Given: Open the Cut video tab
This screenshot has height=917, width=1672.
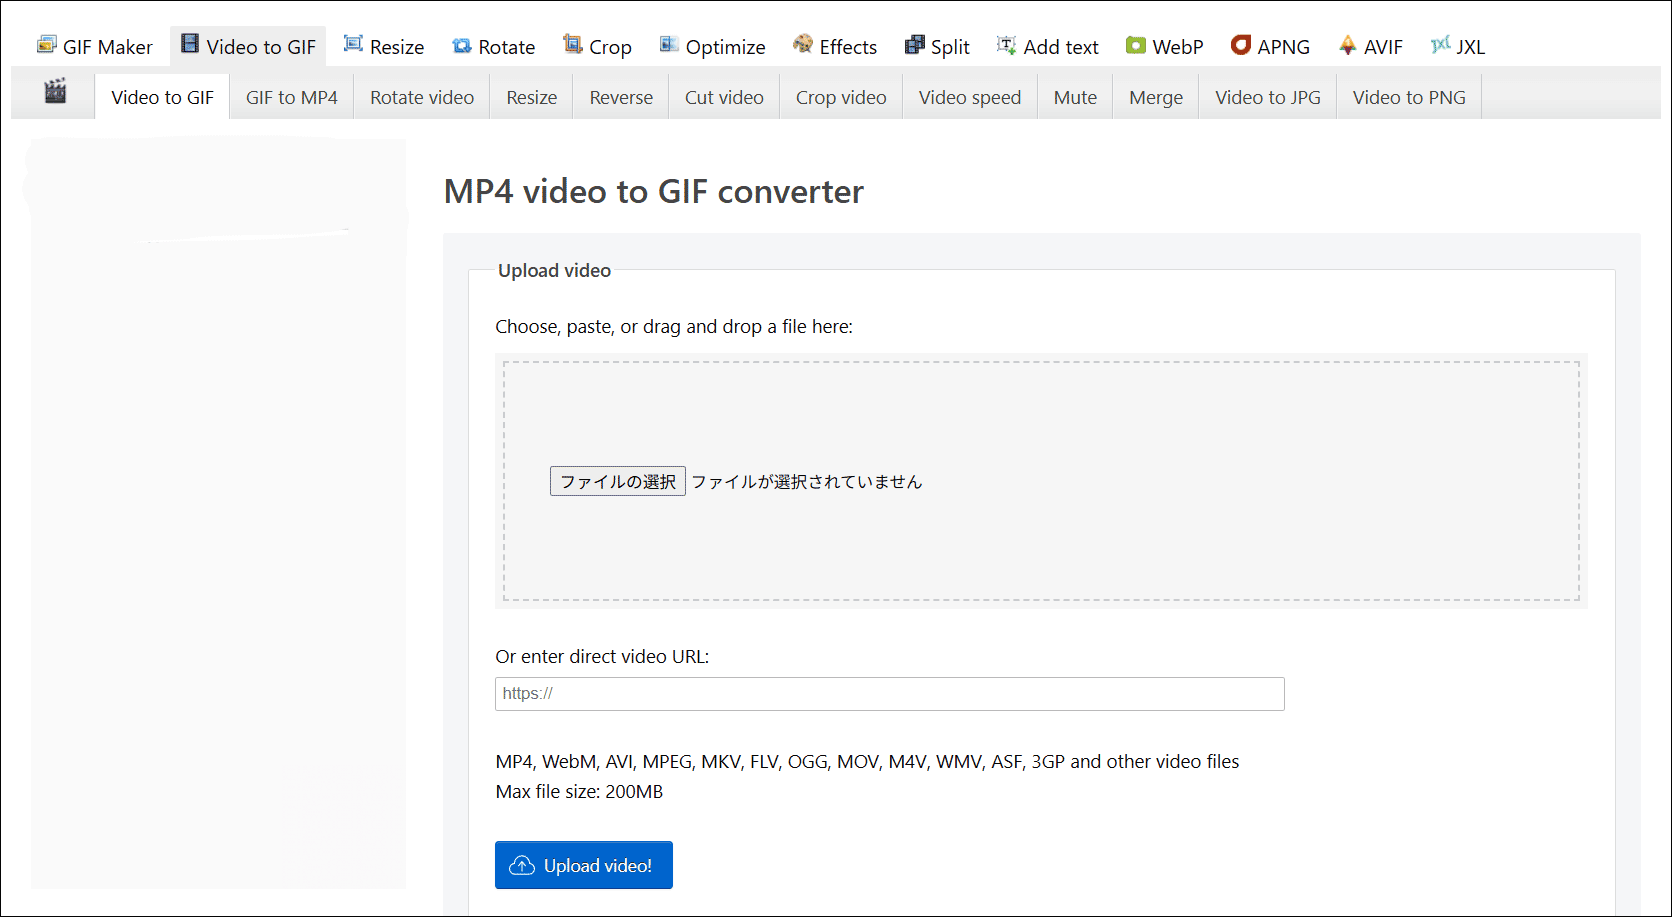Looking at the screenshot, I should (x=724, y=97).
